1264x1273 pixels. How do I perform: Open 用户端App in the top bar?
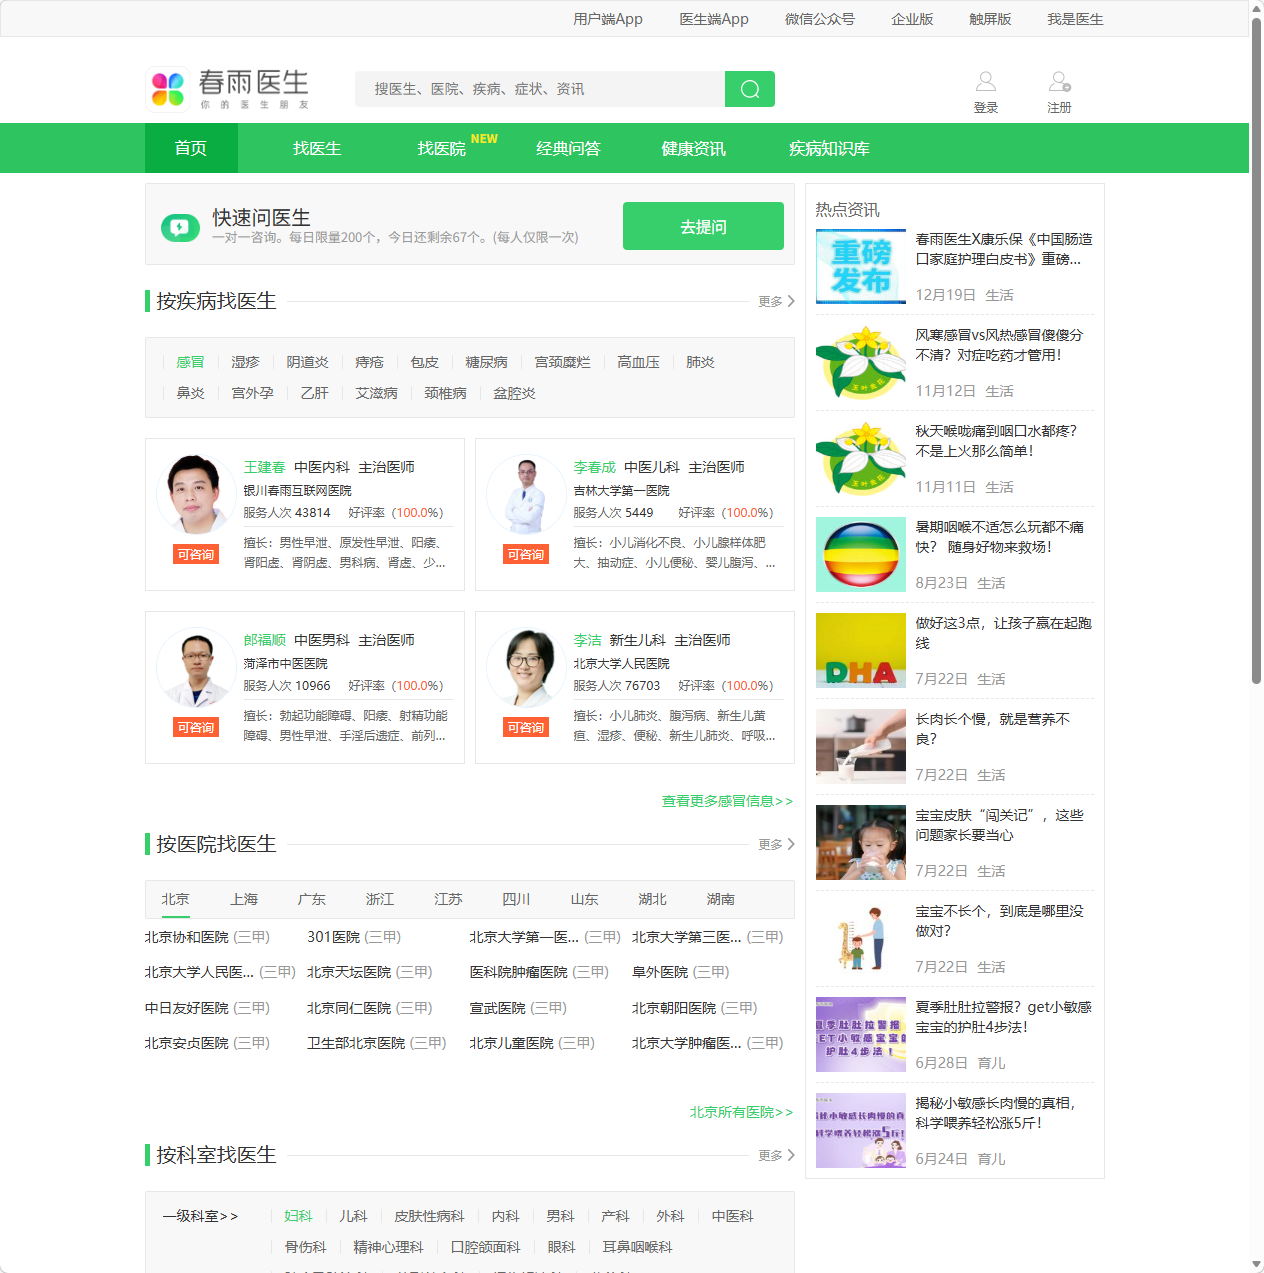coord(607,19)
